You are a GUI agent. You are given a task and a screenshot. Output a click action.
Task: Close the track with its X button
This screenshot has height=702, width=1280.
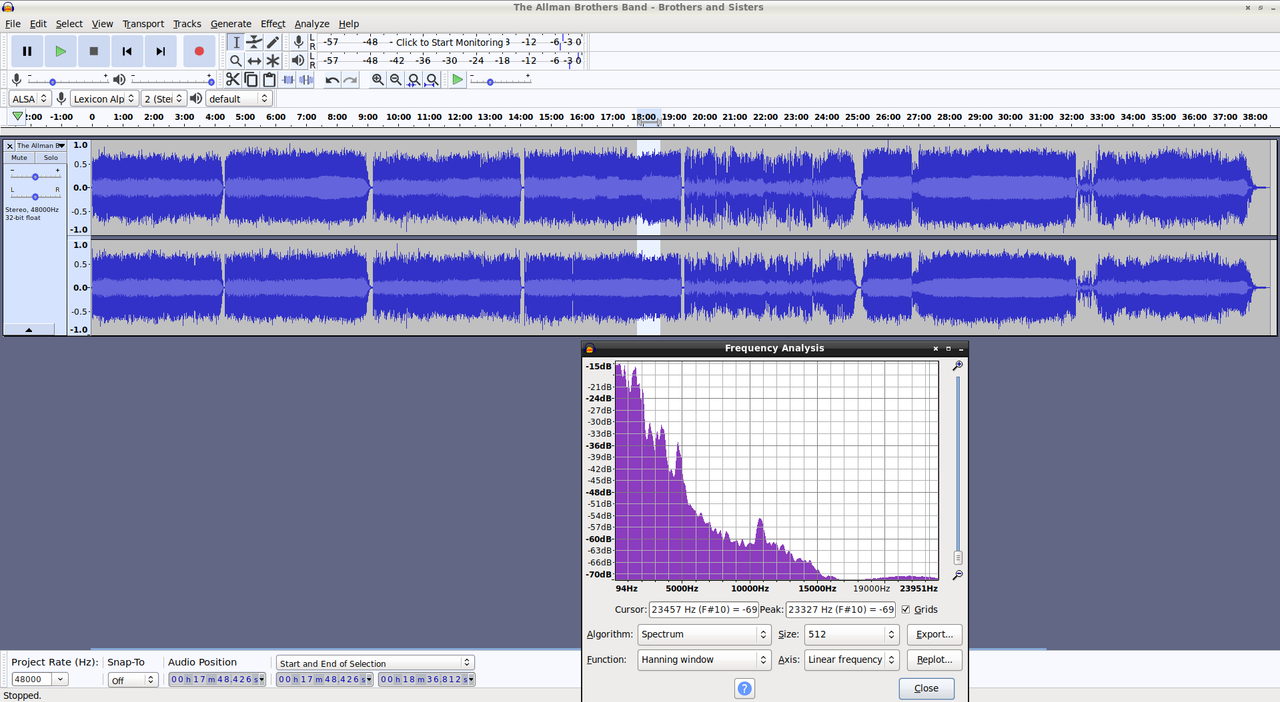(x=10, y=146)
